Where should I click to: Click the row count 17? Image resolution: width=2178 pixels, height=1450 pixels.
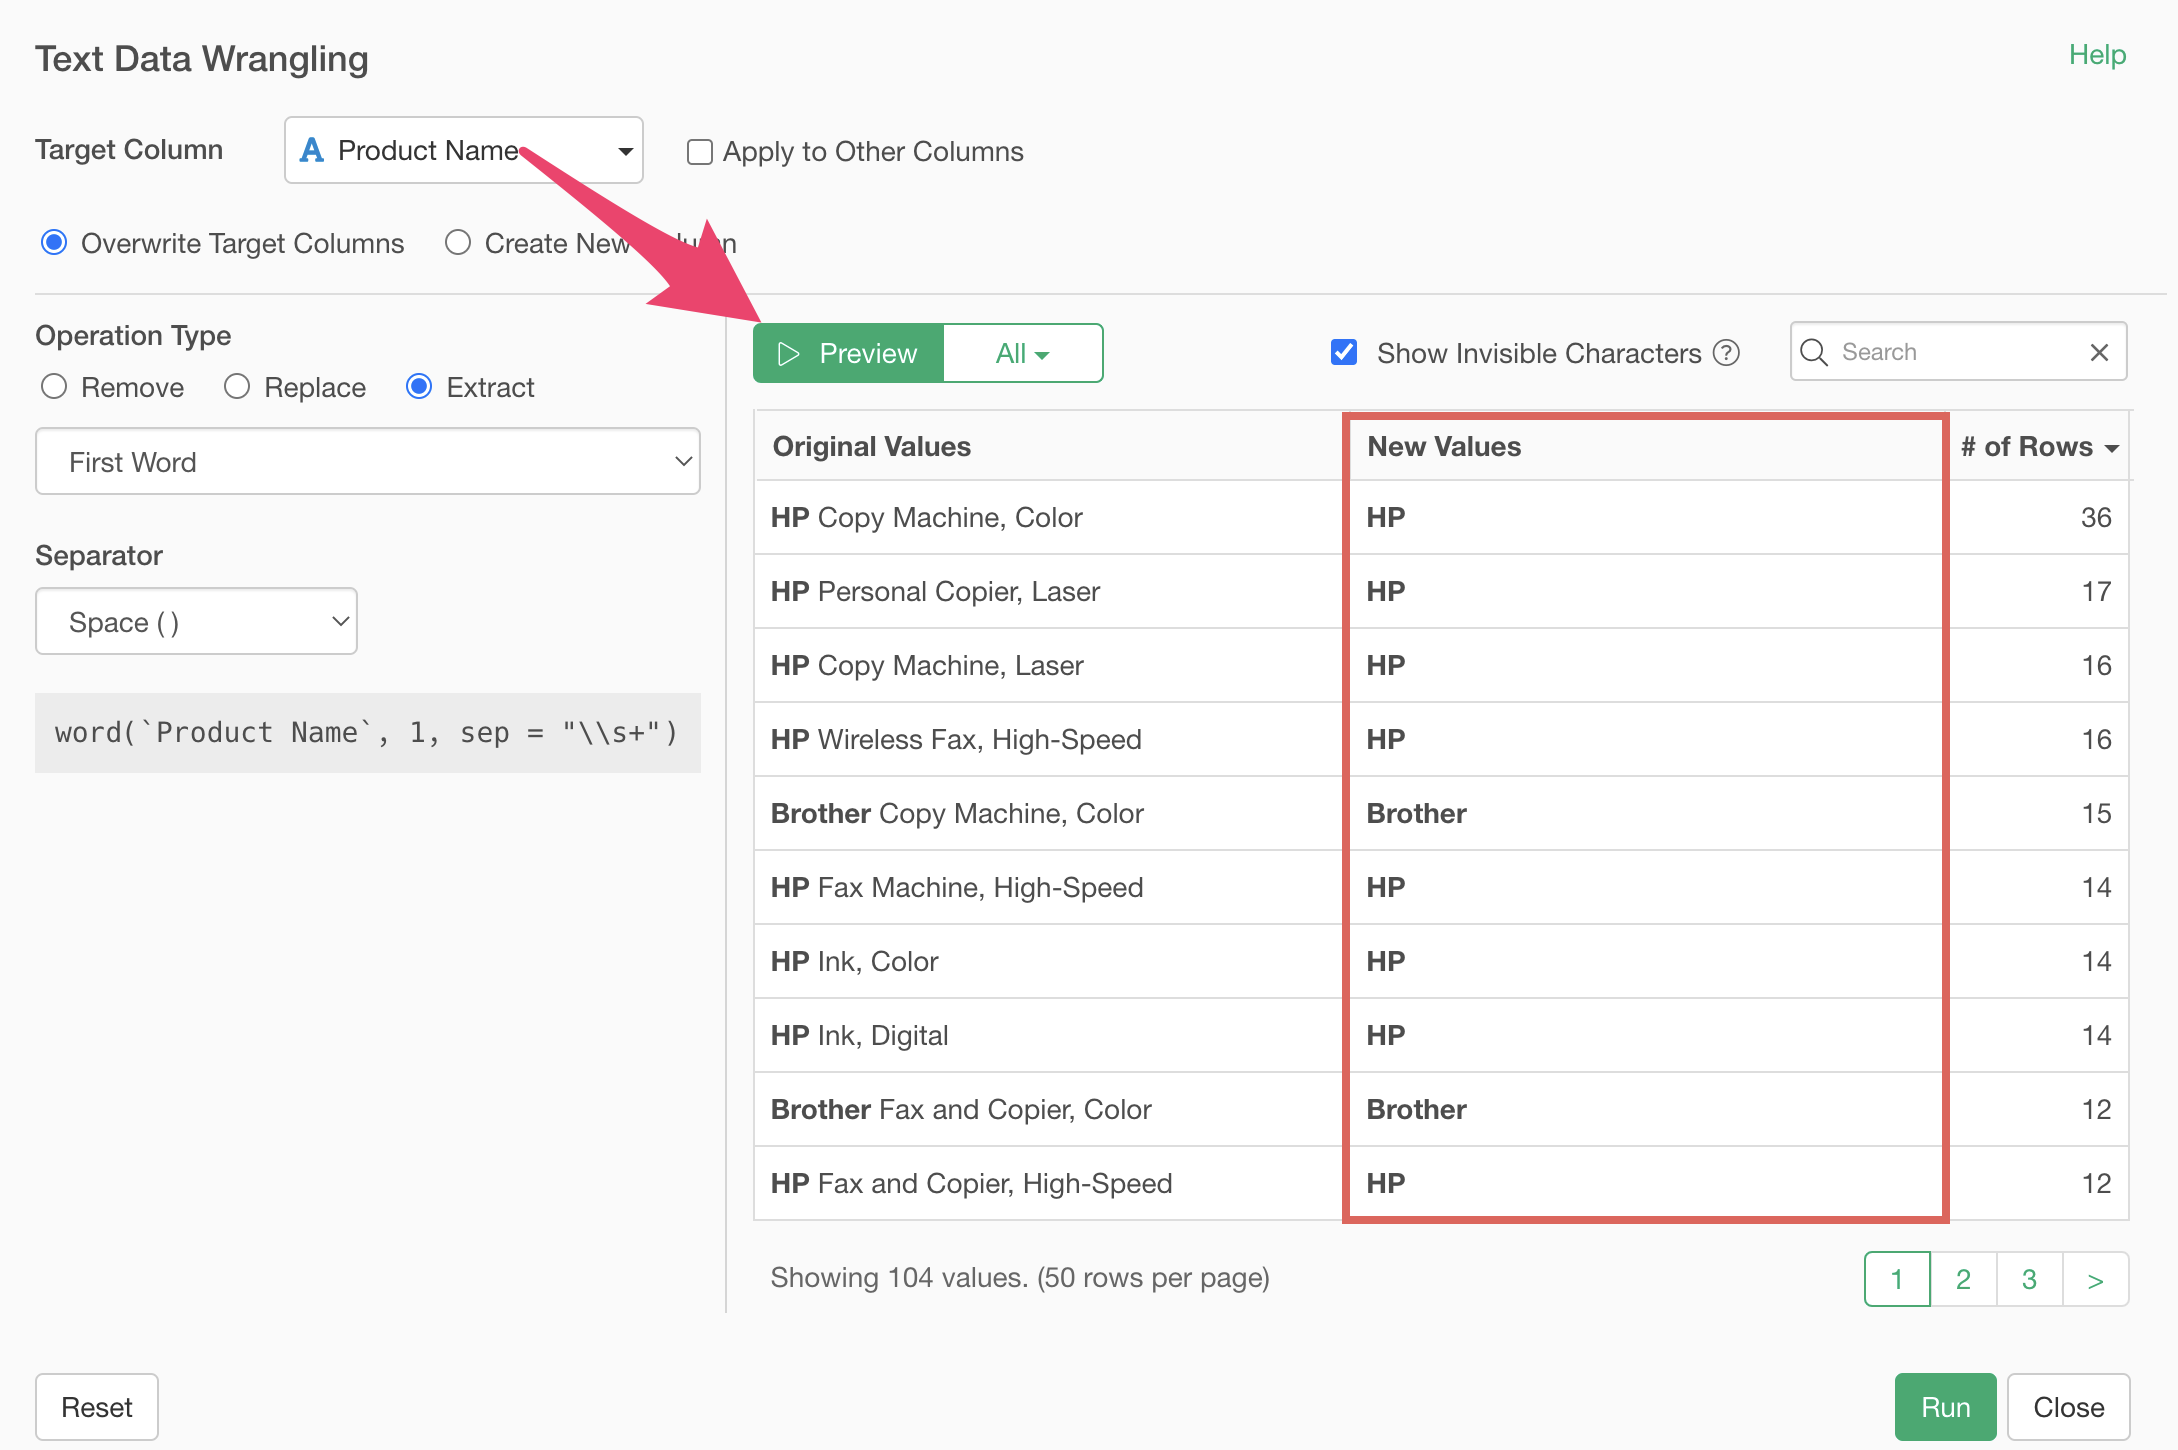click(x=2096, y=591)
